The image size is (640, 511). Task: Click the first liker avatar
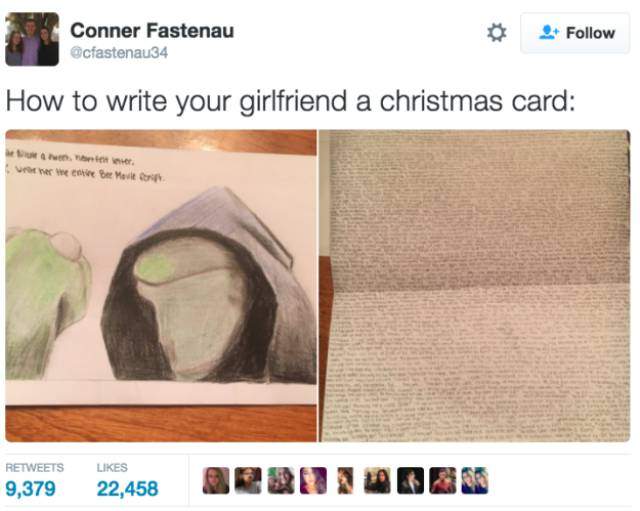216,480
